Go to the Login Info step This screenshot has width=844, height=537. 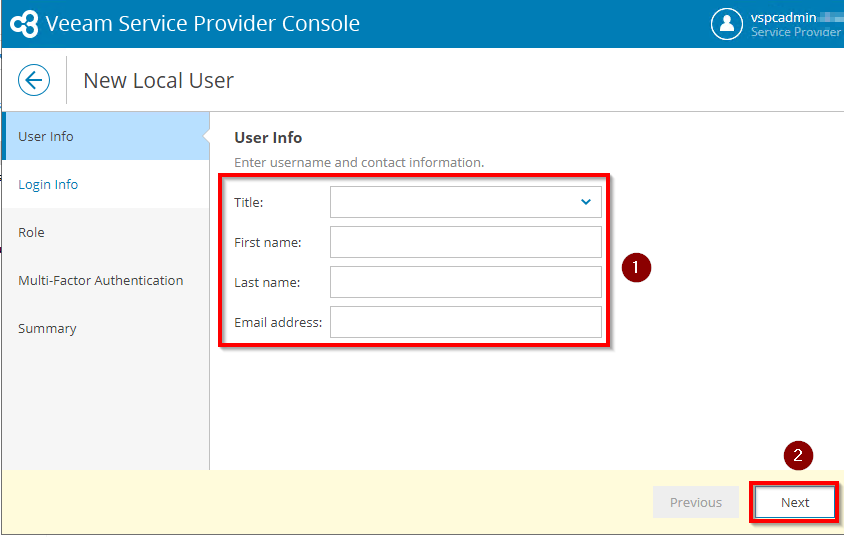[106, 184]
